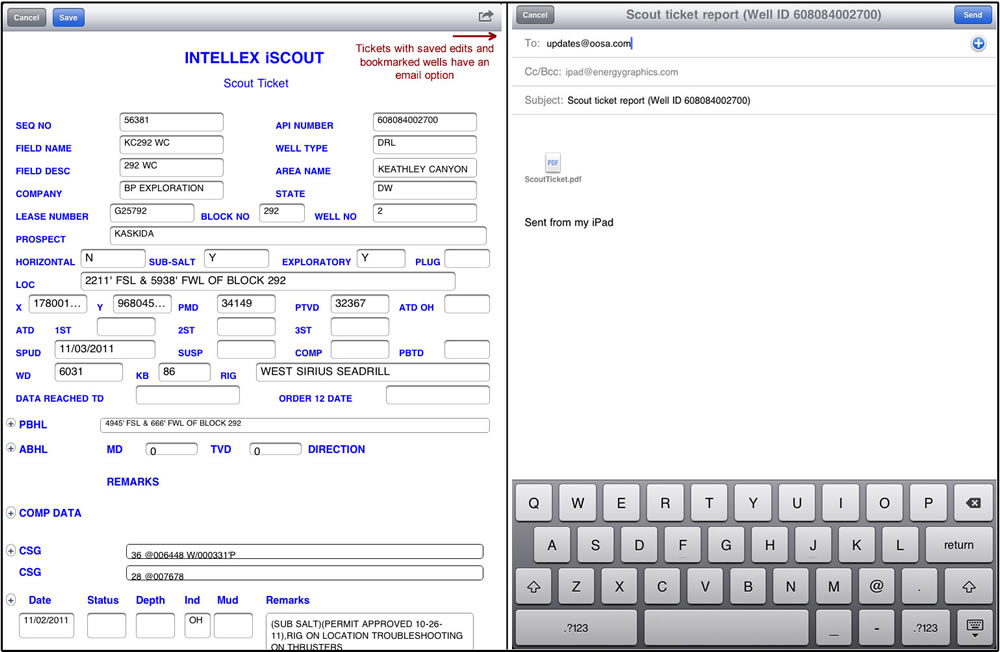Screen dimensions: 1000x652
Task: Select the empty PLUG field
Action: [x=467, y=258]
